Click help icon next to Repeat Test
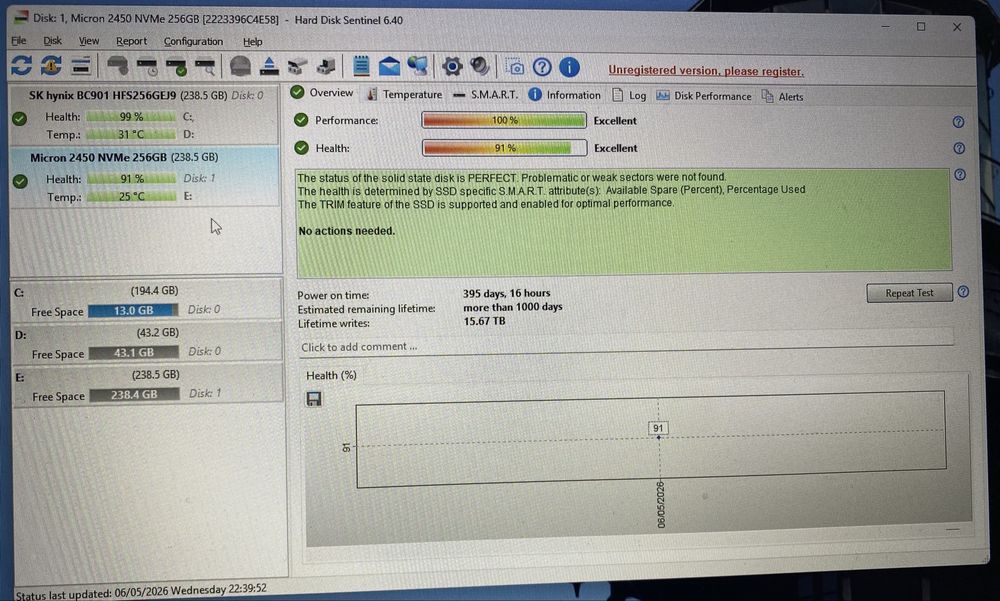Viewport: 1000px width, 601px height. pos(963,292)
